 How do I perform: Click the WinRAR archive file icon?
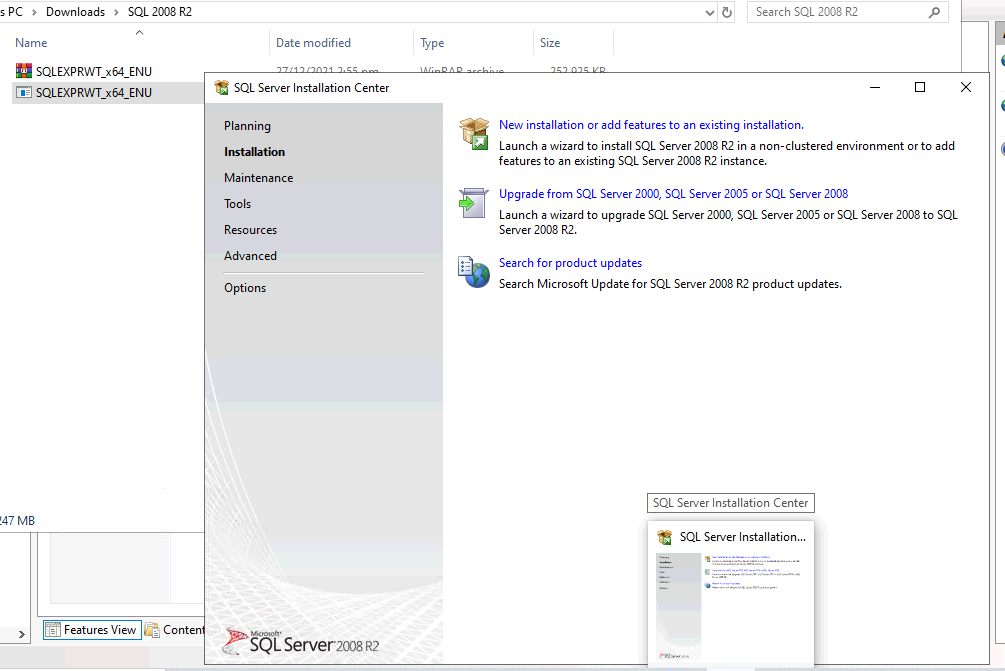tap(24, 70)
